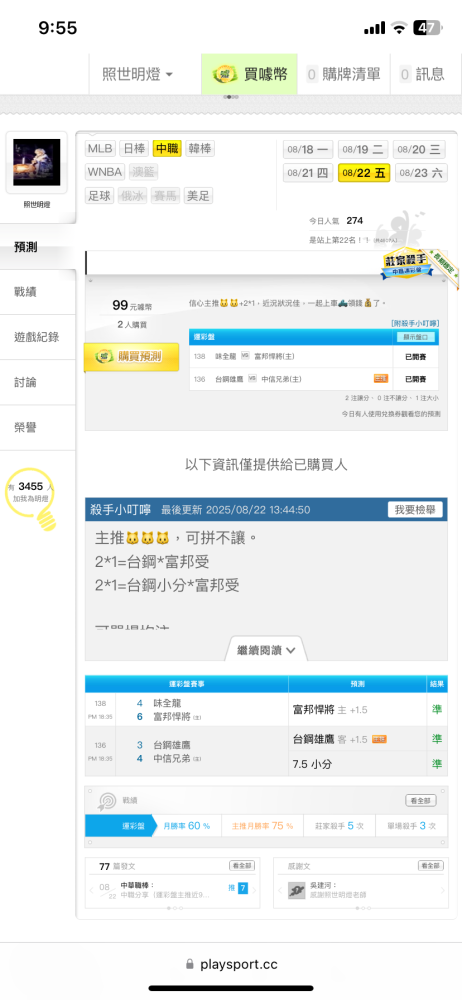Go to next post with right chevron
Image resolution: width=462 pixels, height=1000 pixels.
(255, 890)
